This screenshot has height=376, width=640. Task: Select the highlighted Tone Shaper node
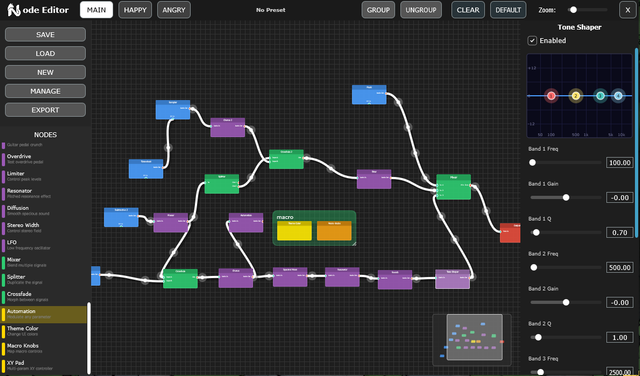tap(453, 279)
